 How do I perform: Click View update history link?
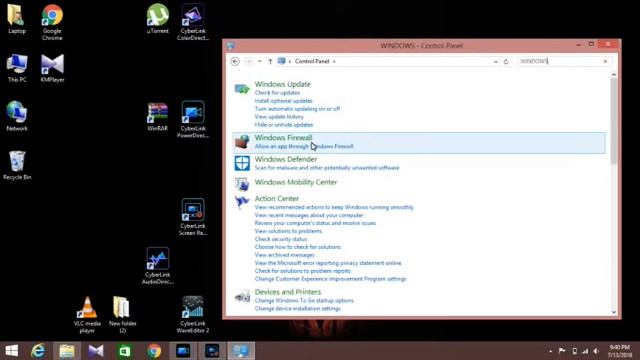279,117
